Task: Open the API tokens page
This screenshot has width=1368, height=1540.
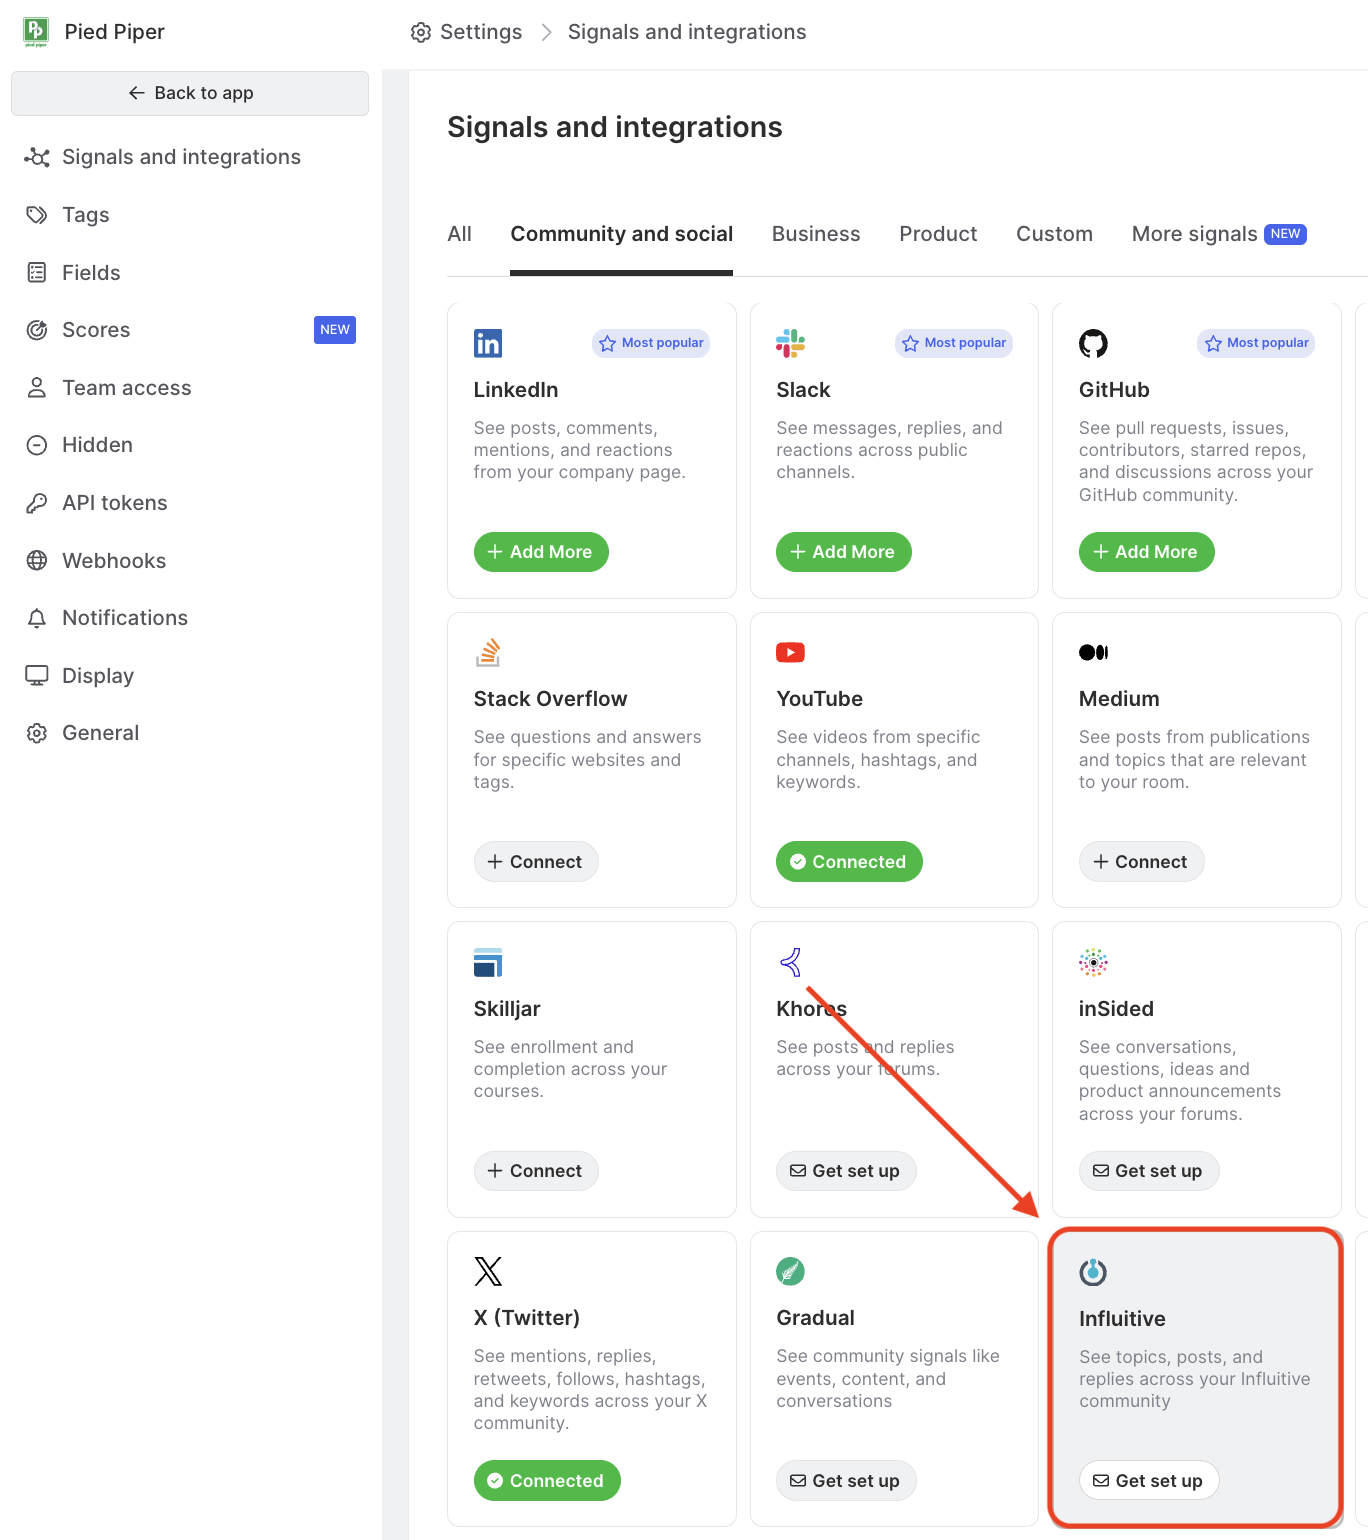Action: click(x=115, y=503)
